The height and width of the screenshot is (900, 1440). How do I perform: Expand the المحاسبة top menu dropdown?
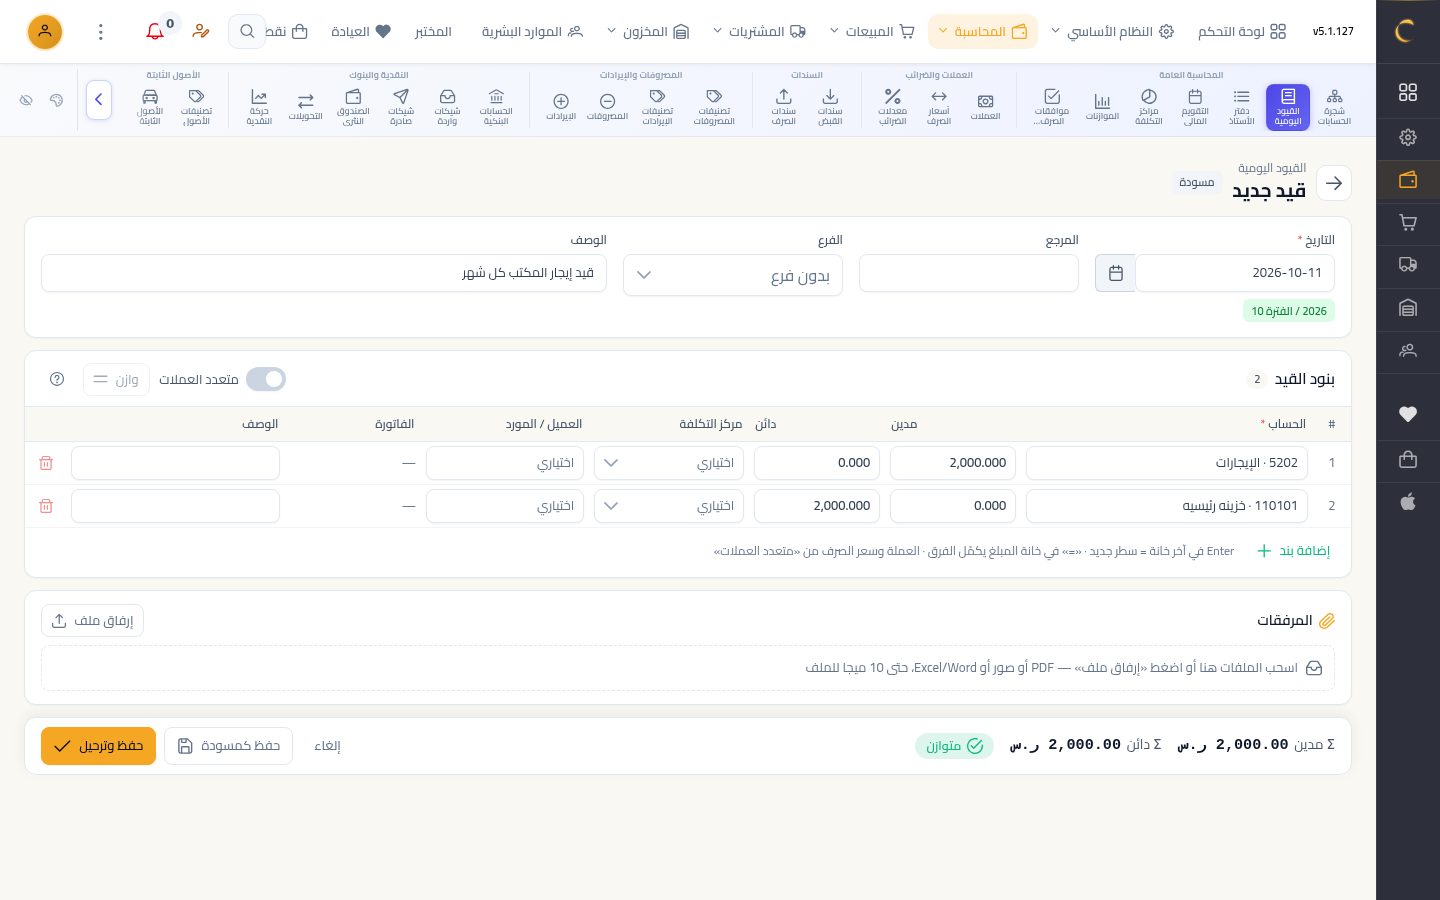click(983, 32)
